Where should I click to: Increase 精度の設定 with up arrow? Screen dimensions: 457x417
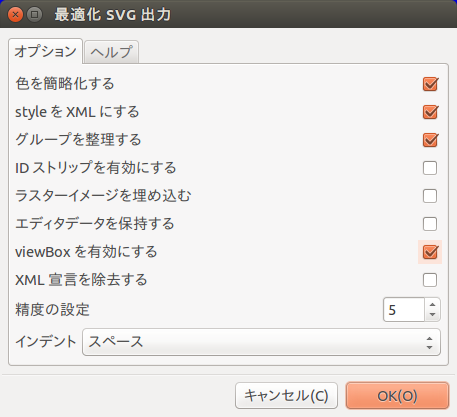[433, 305]
